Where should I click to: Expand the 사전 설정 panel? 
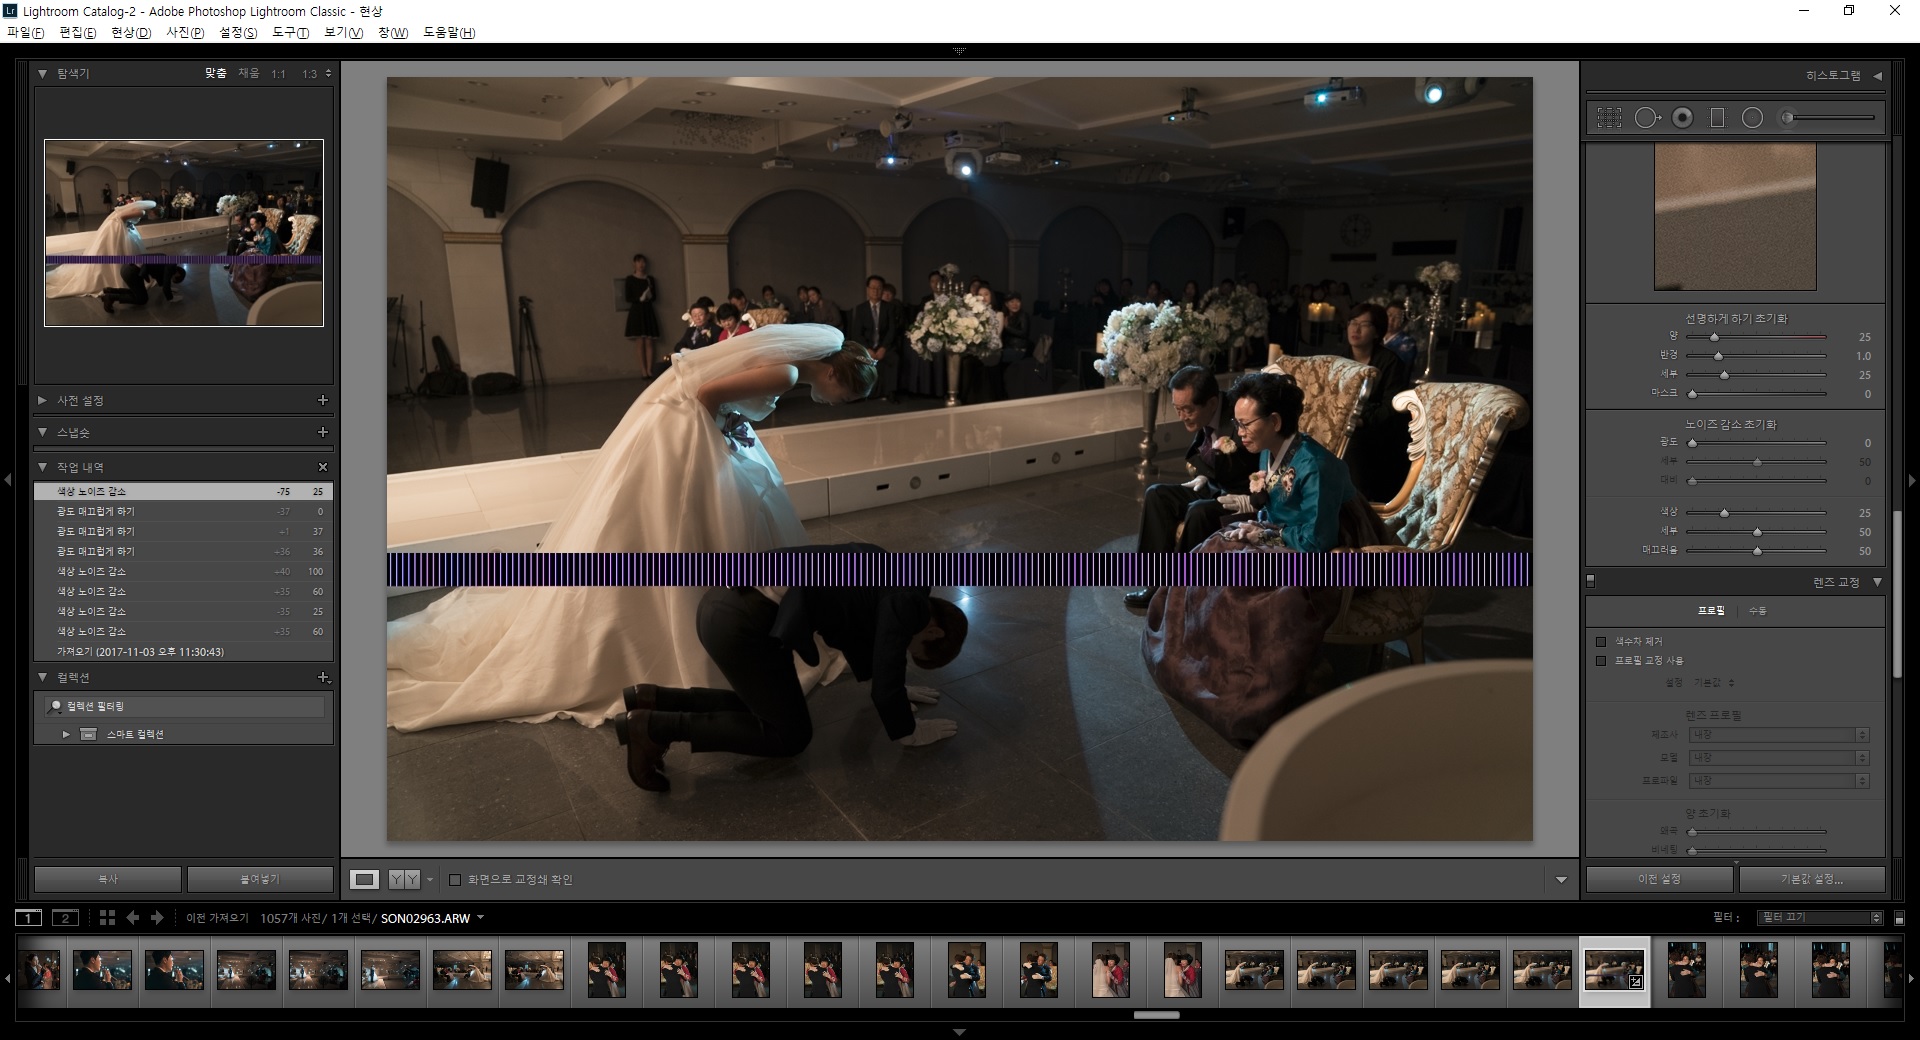(42, 400)
